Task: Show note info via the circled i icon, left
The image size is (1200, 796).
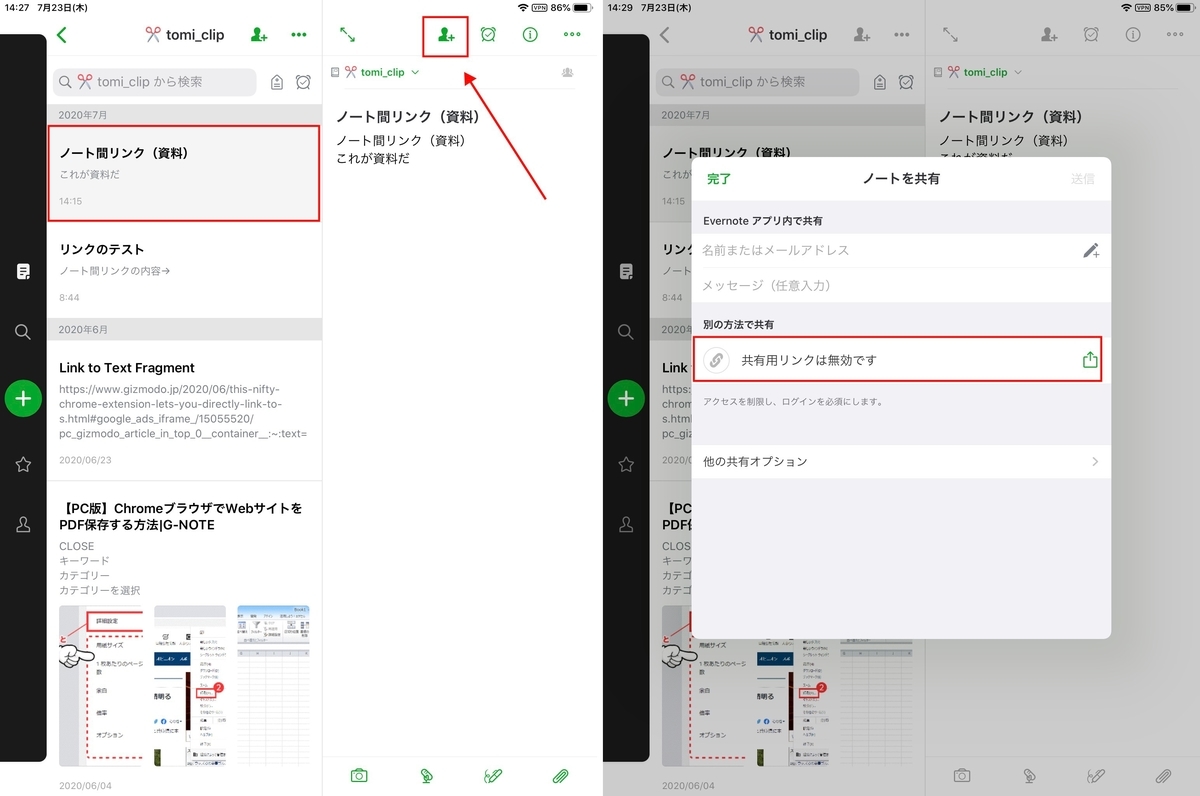Action: (530, 34)
